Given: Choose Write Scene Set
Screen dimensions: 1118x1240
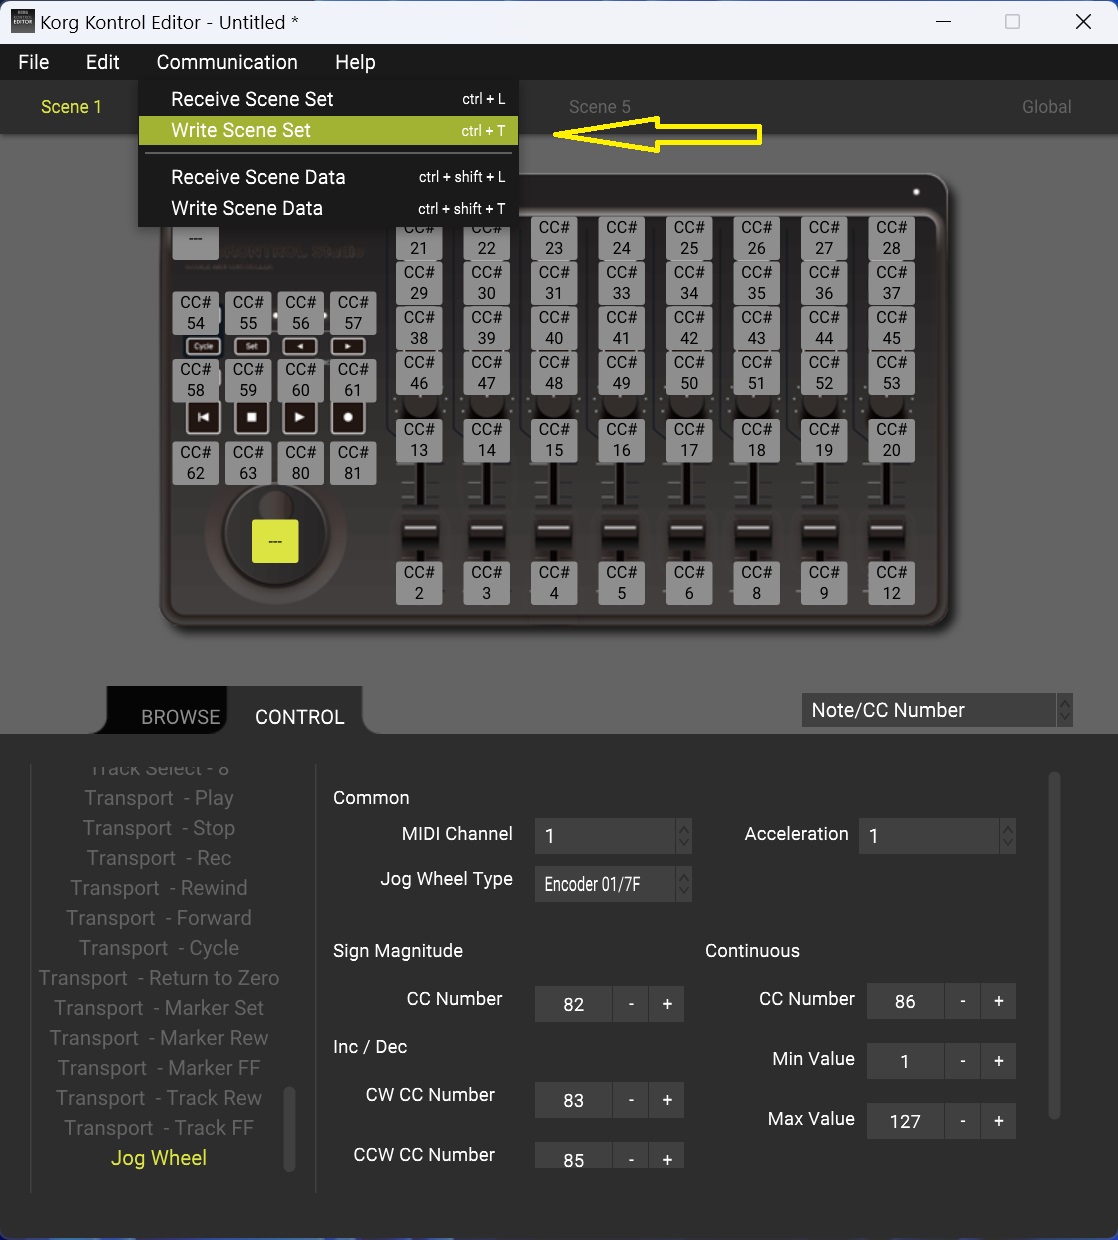Looking at the screenshot, I should click(x=328, y=130).
